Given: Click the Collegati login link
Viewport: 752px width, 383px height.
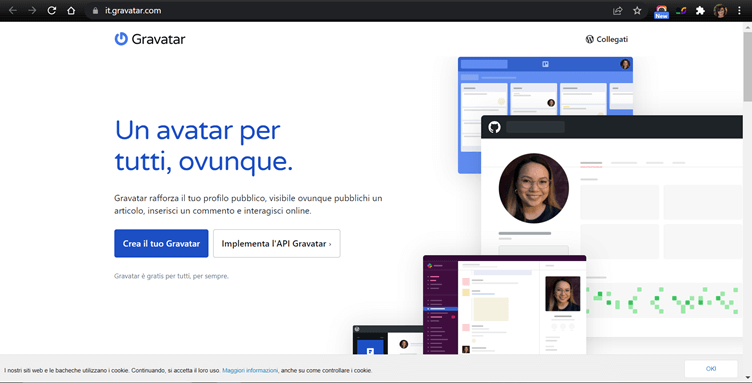Looking at the screenshot, I should (612, 39).
